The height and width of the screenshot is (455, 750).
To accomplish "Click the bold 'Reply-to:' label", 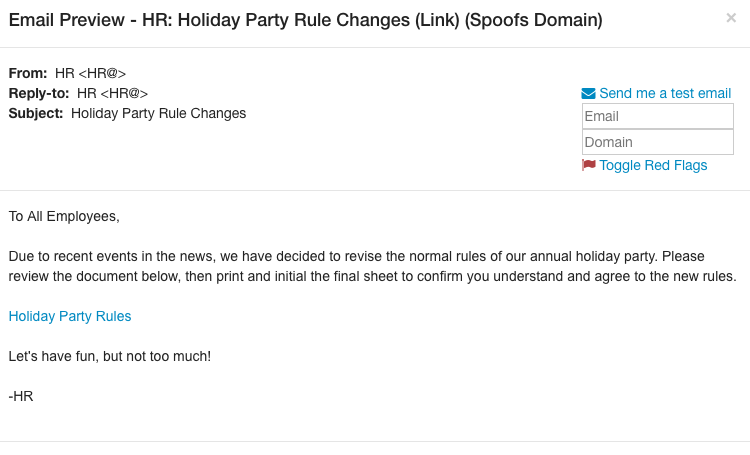I will coord(39,93).
